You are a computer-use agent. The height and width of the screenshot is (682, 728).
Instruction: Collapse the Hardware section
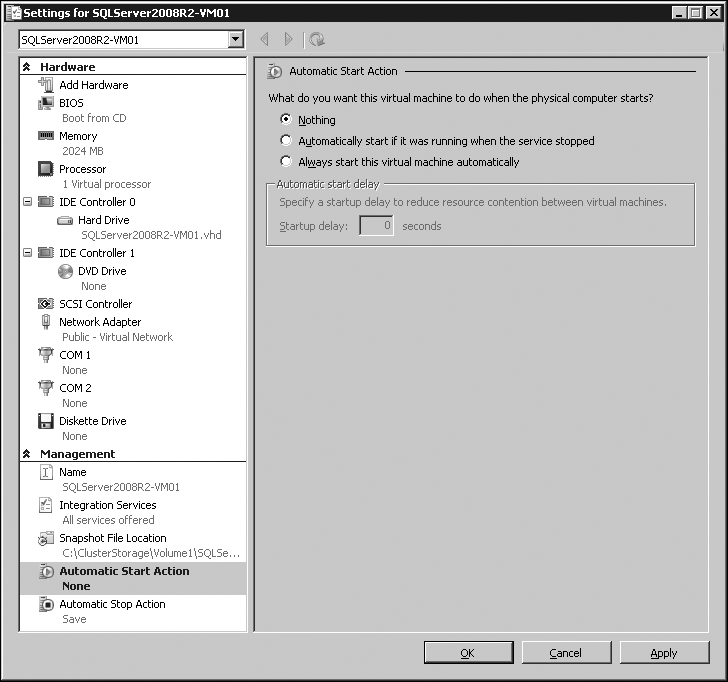click(x=27, y=67)
